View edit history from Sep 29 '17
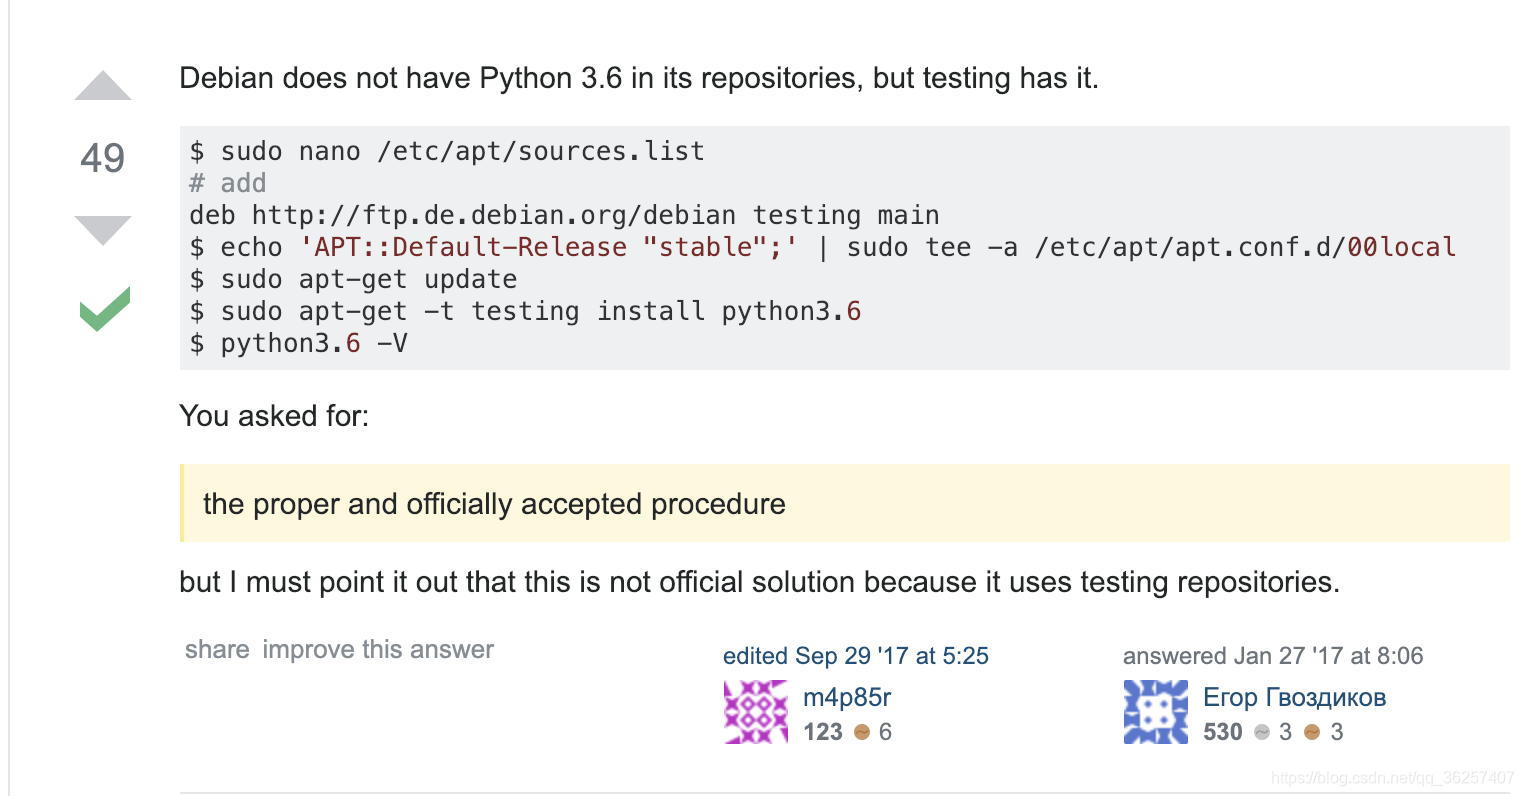The image size is (1524, 796). point(856,656)
